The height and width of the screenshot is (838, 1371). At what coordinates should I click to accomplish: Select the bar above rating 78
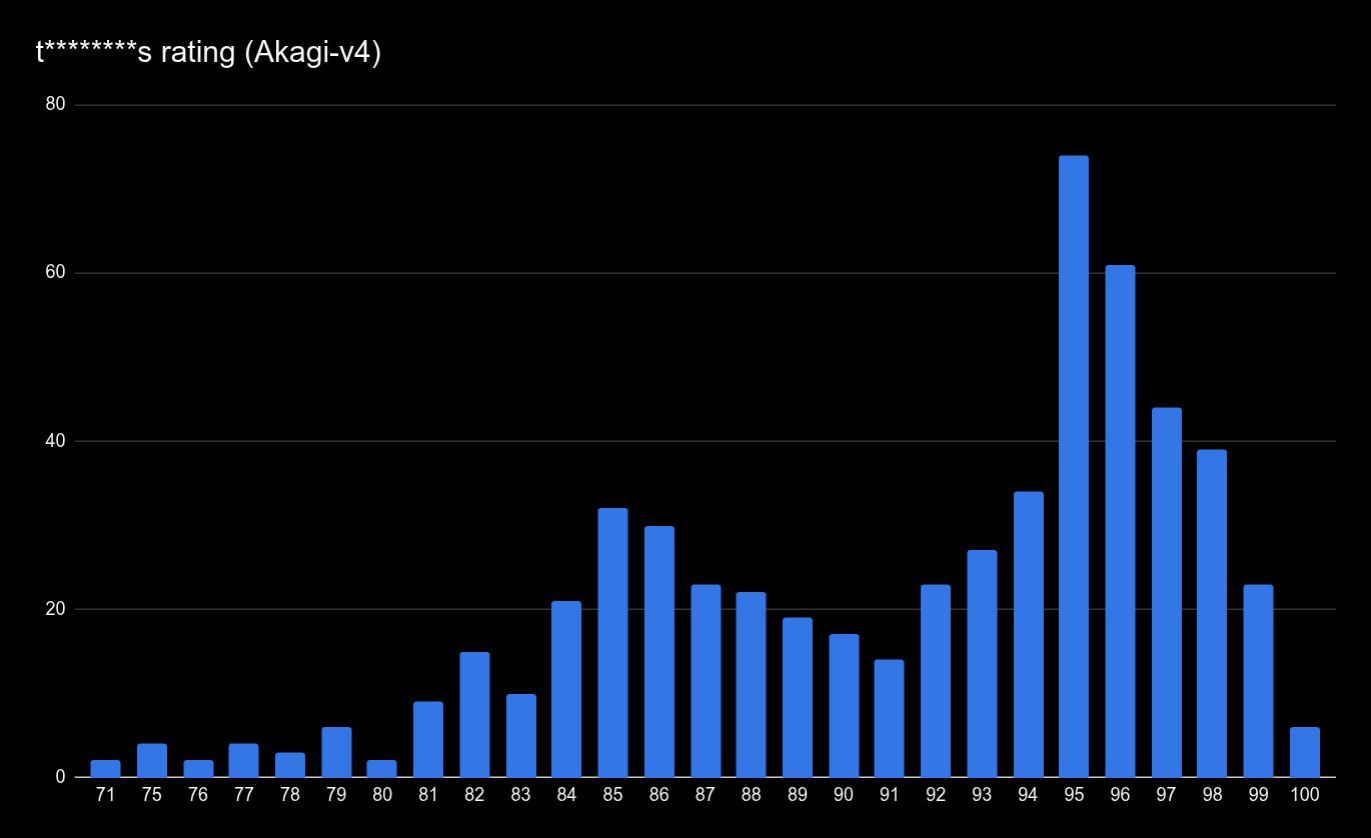[290, 764]
